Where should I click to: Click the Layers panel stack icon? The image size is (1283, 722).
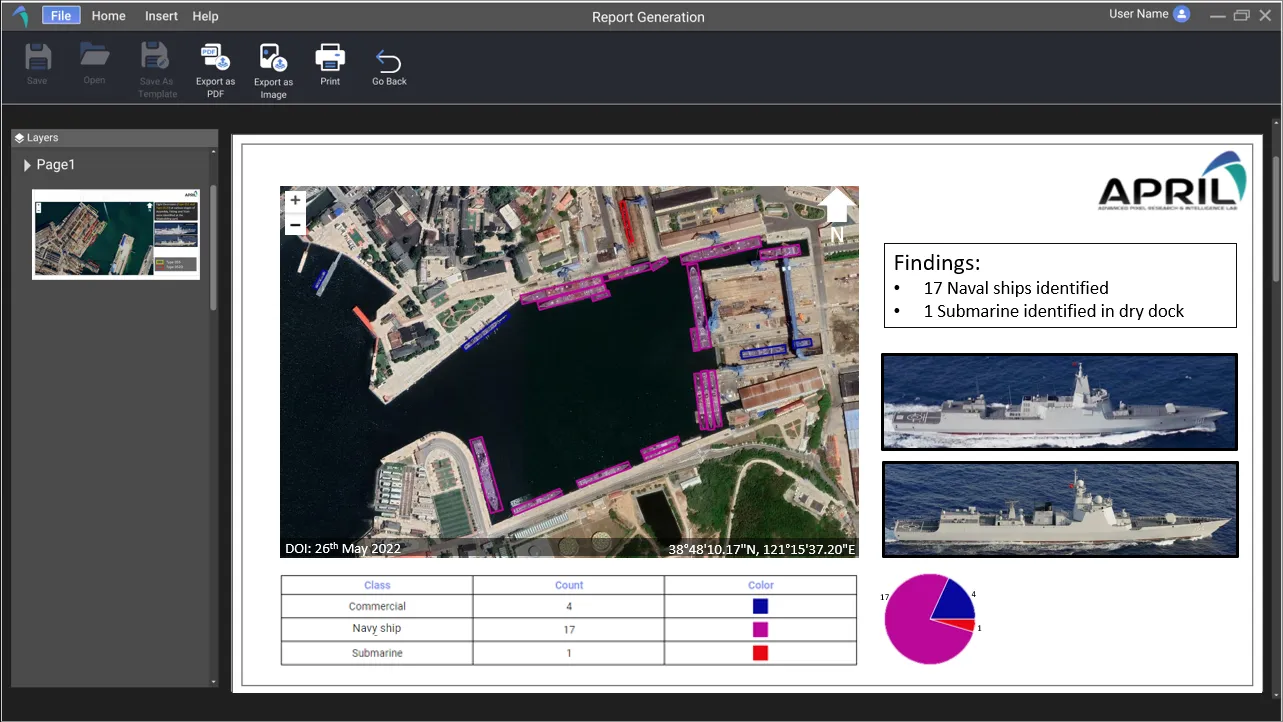tap(19, 138)
